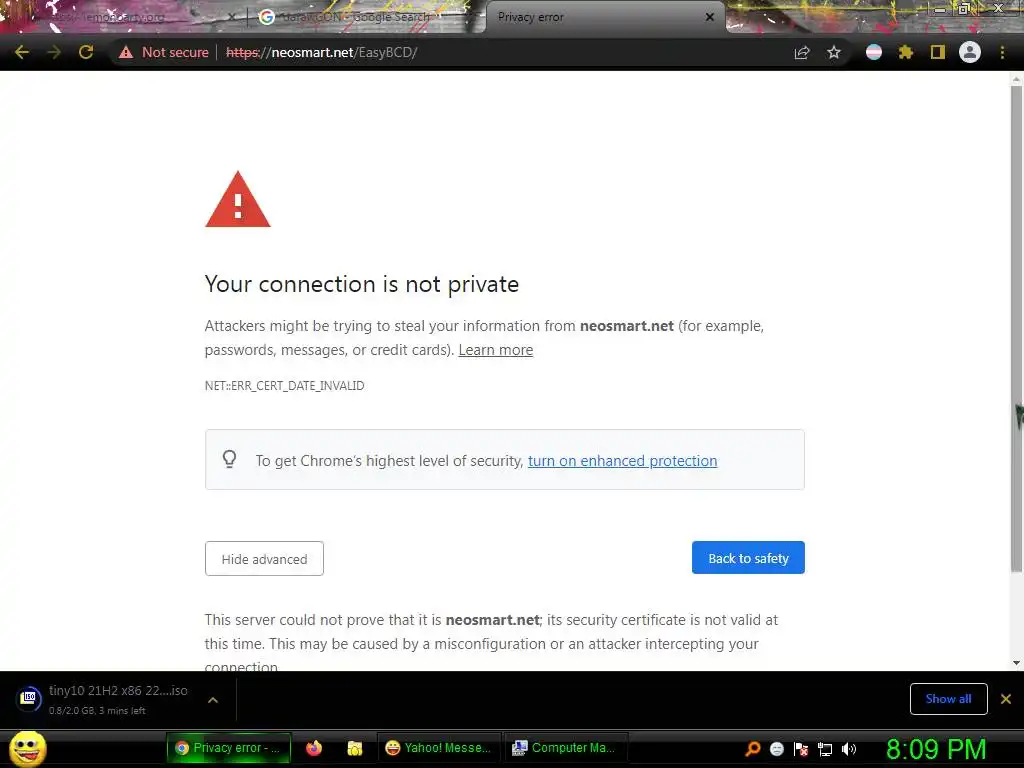
Task: Click the red warning triangle graphic
Action: point(238,200)
